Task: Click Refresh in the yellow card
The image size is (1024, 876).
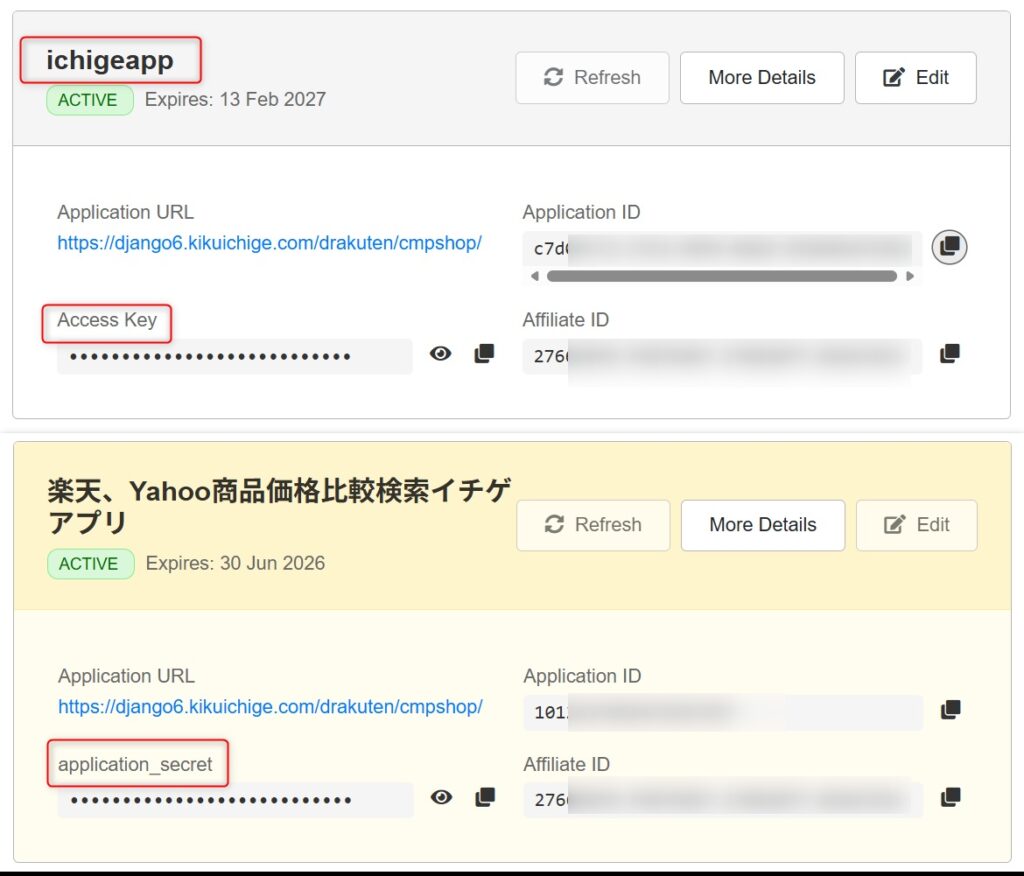Action: click(x=593, y=525)
